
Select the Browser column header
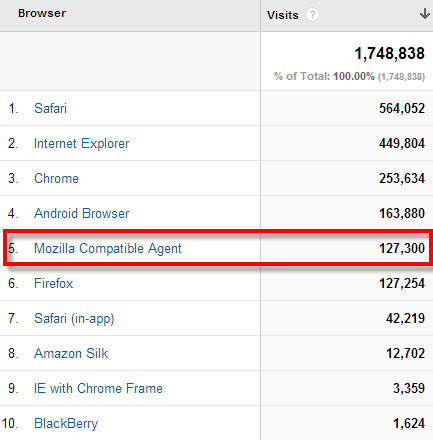point(42,13)
